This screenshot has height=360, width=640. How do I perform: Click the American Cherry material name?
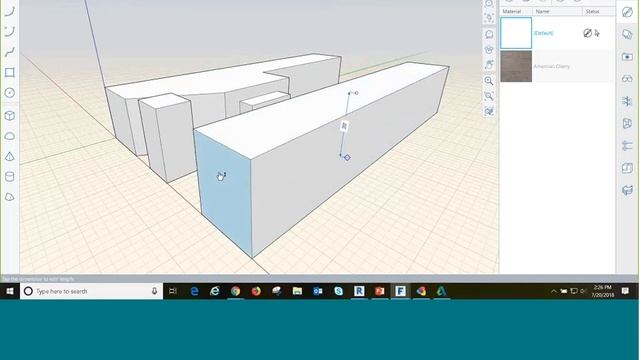pos(551,66)
